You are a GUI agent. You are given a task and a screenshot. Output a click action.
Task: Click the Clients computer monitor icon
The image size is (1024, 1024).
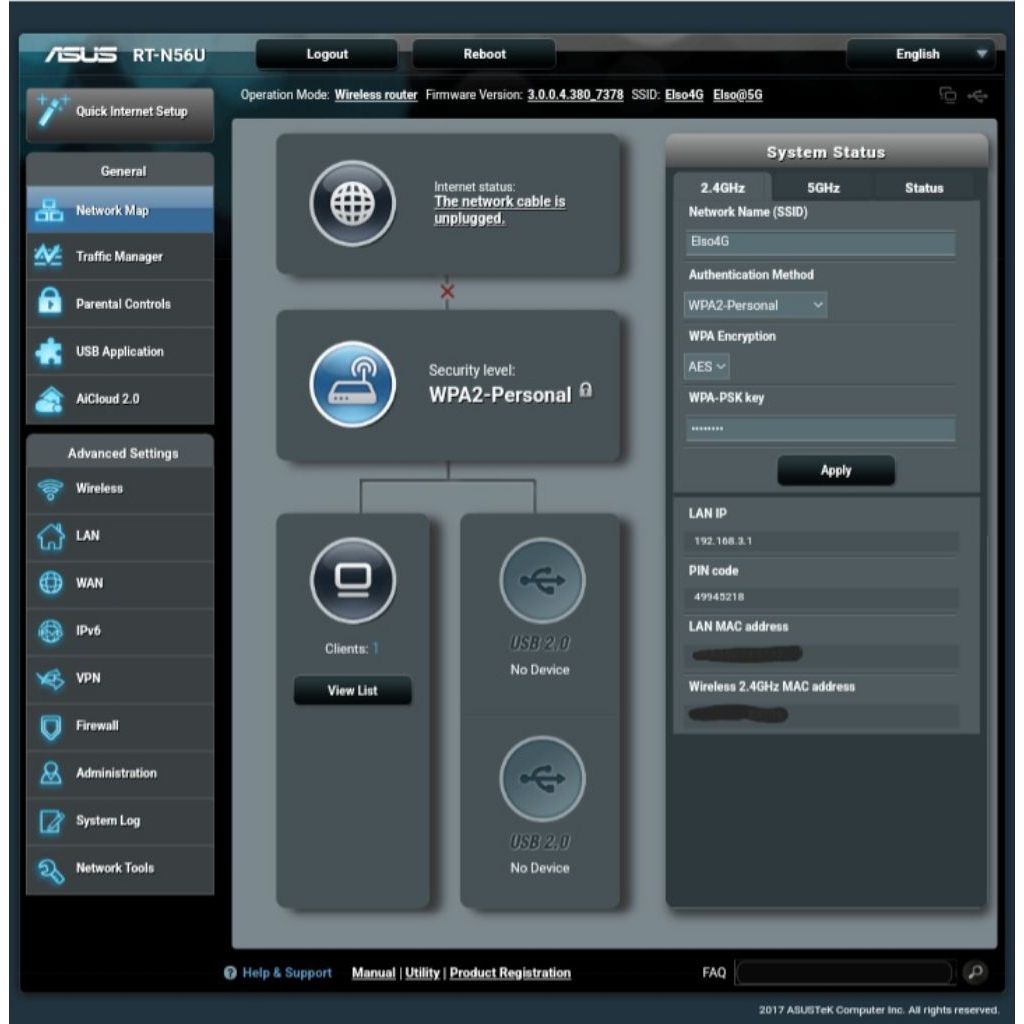coord(352,580)
